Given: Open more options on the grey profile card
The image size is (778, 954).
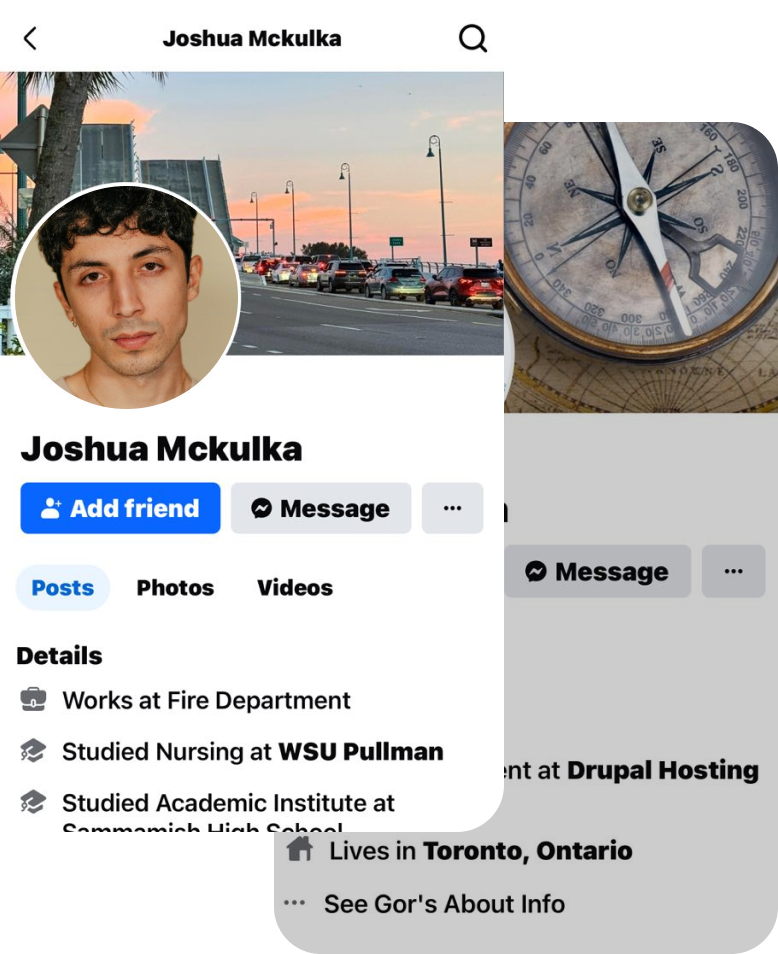Looking at the screenshot, I should tap(733, 571).
